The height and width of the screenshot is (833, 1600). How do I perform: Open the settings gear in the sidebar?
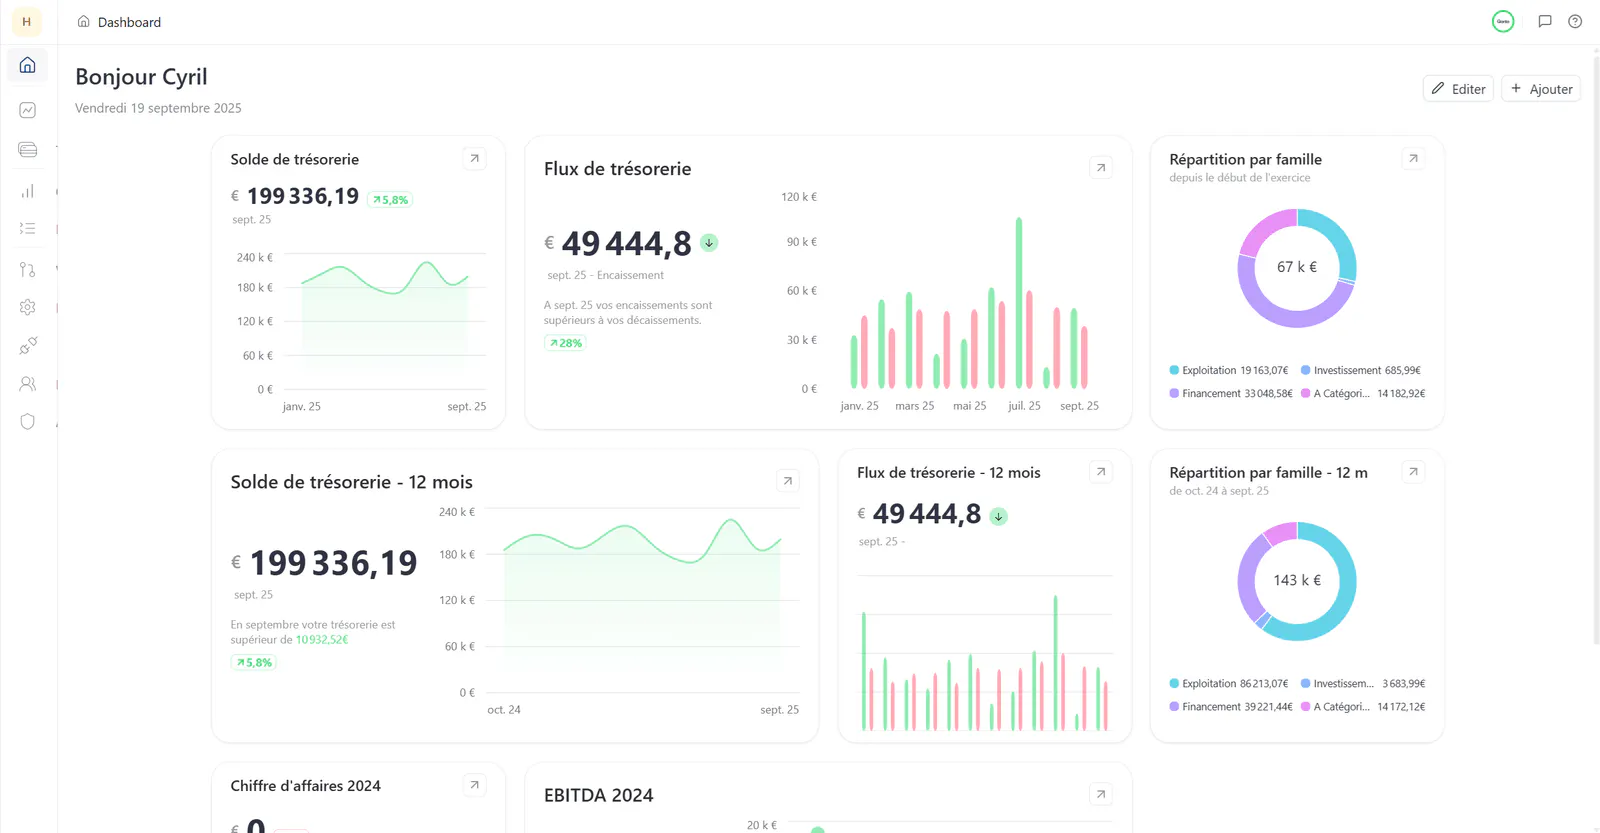point(27,307)
